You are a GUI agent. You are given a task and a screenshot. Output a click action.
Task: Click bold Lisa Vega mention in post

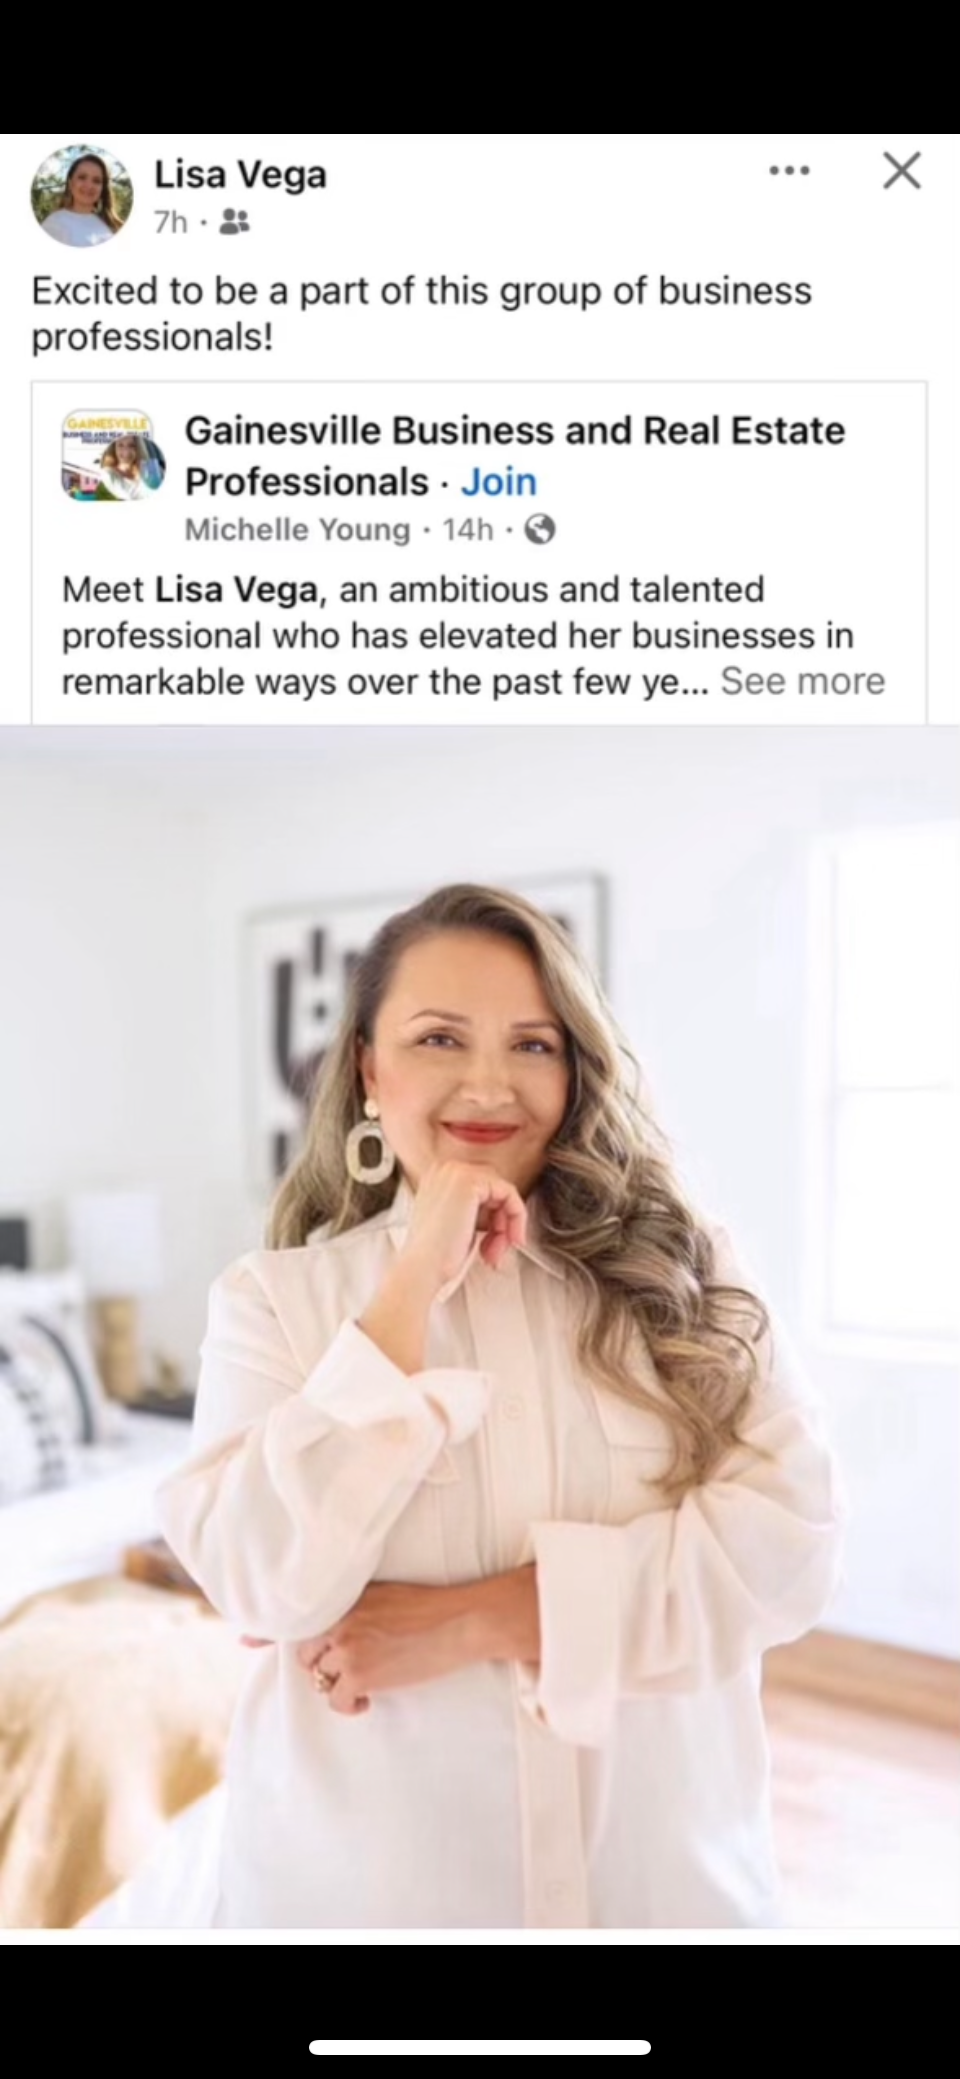236,590
